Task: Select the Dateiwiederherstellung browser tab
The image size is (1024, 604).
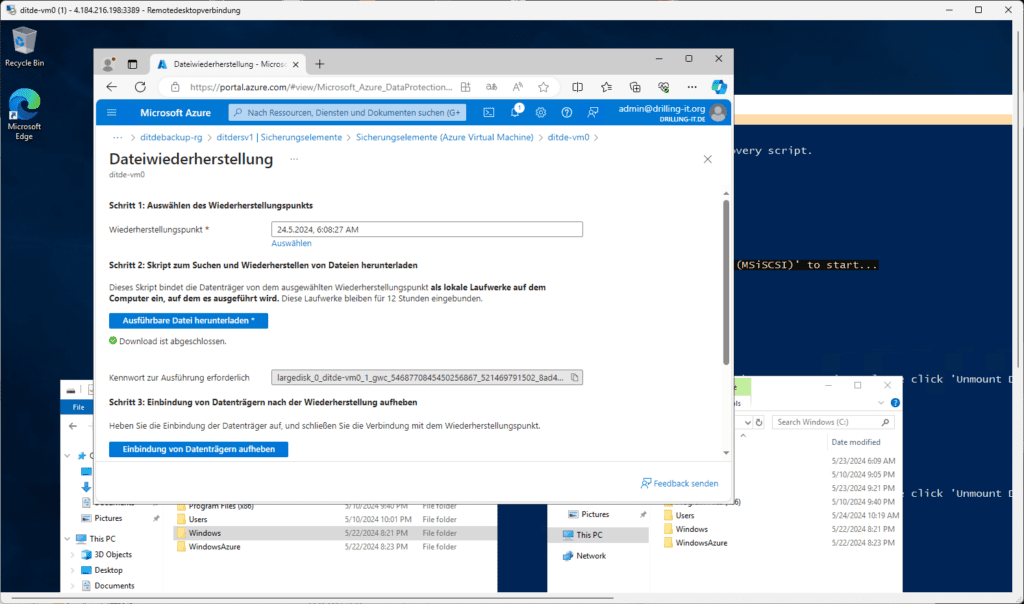Action: (228, 64)
